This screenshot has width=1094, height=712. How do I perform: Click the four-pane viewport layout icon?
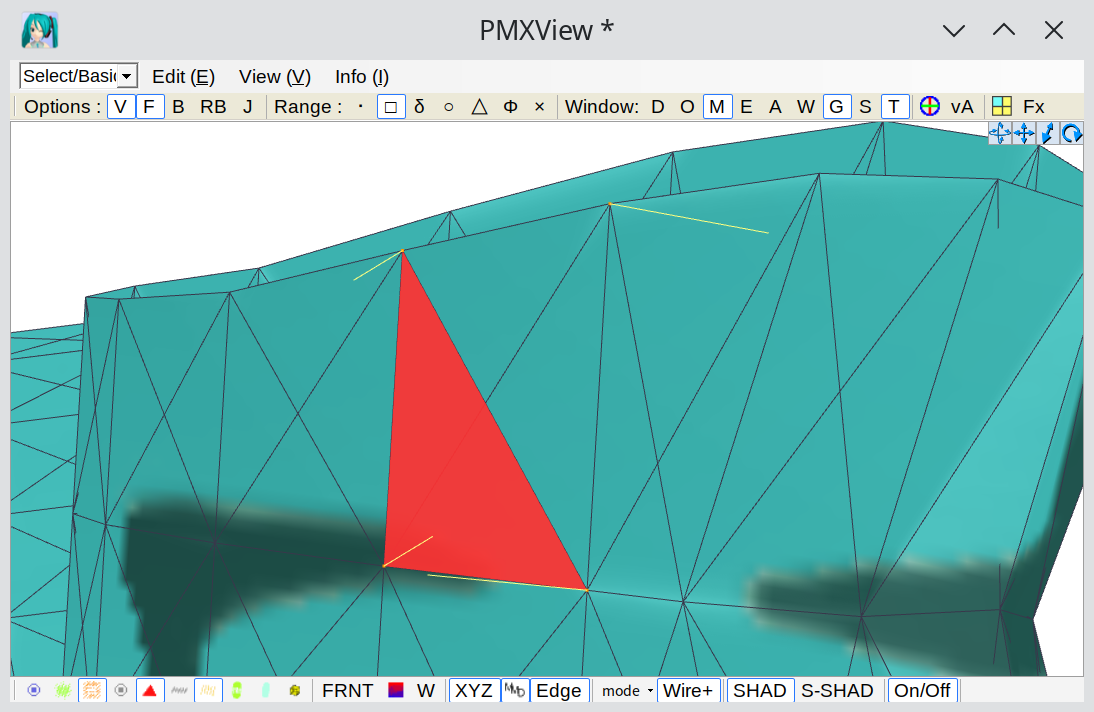(1002, 106)
